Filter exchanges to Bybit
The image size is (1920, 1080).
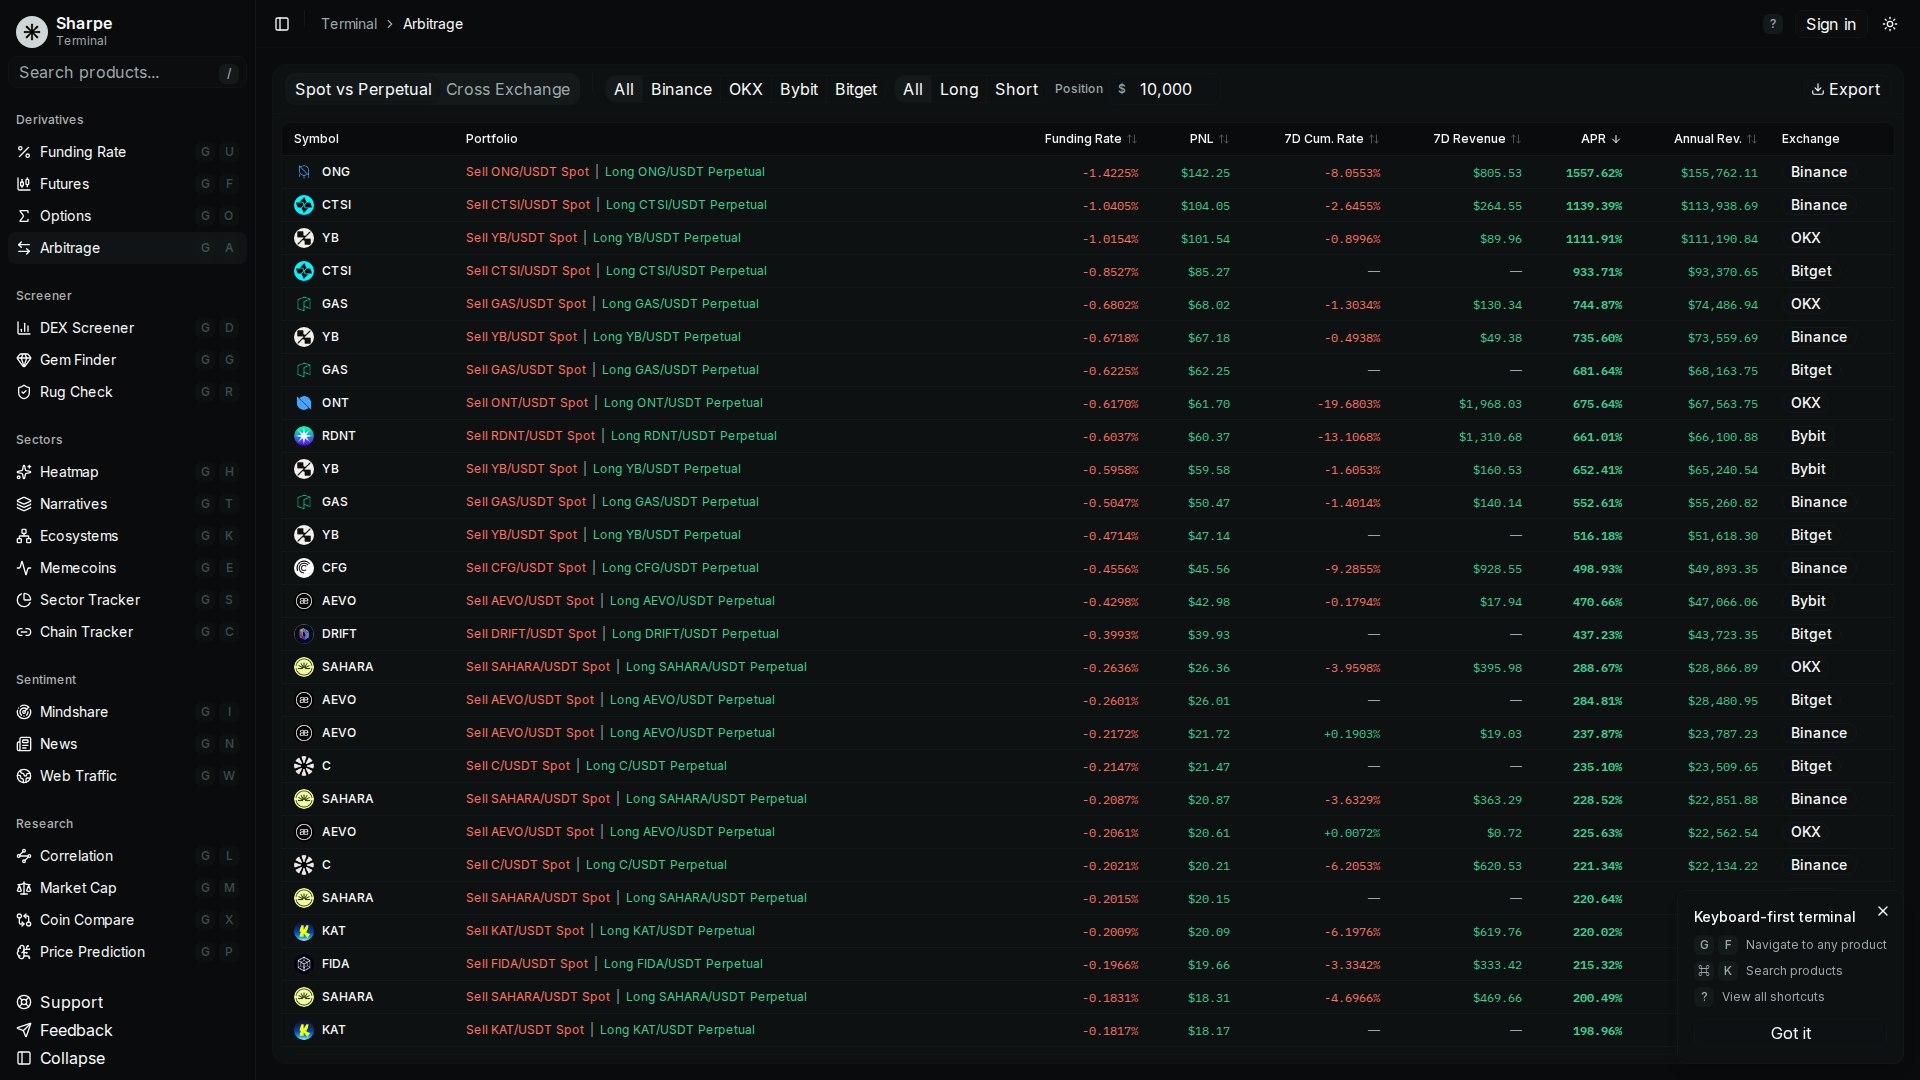click(798, 89)
